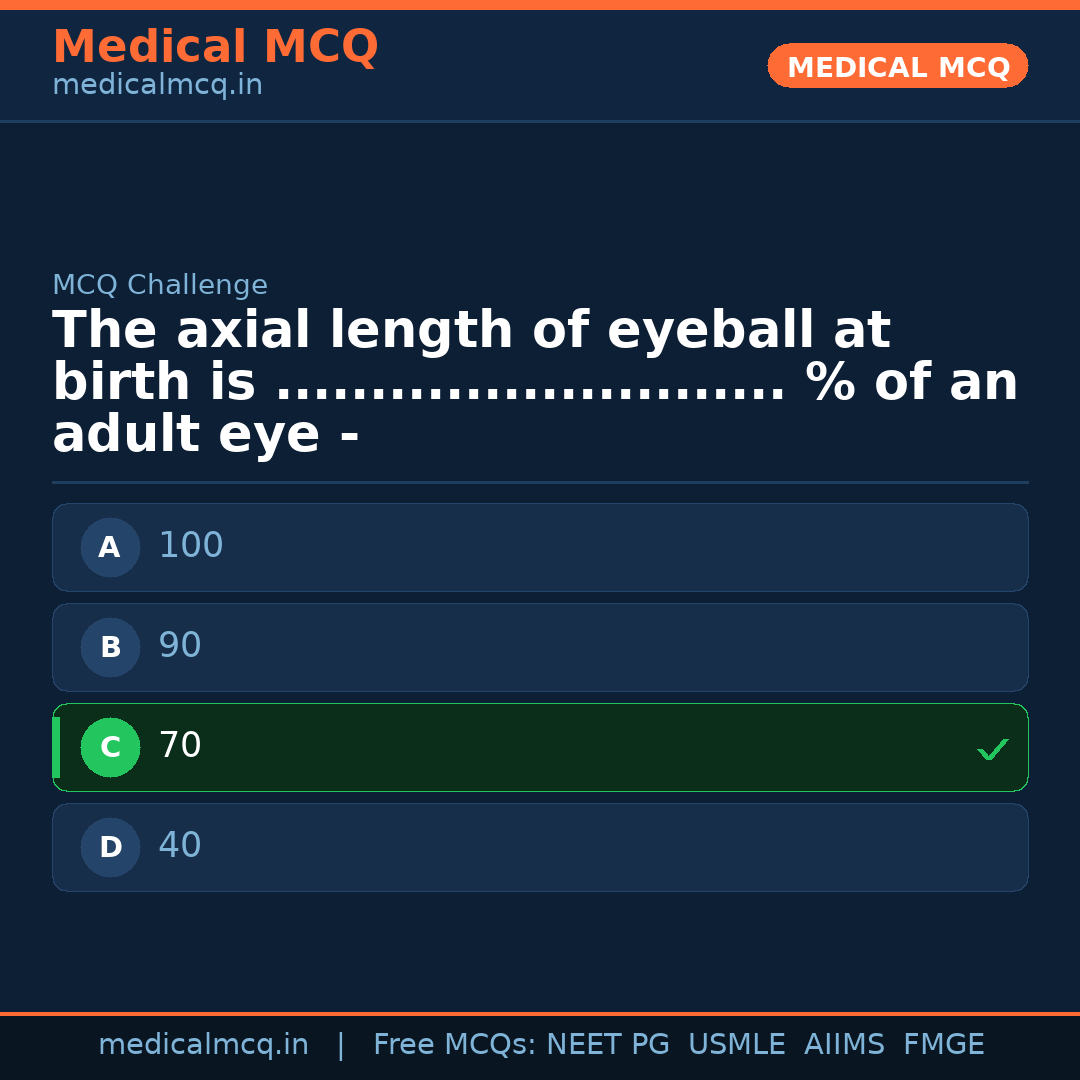Select answer option B showing 90

[540, 647]
